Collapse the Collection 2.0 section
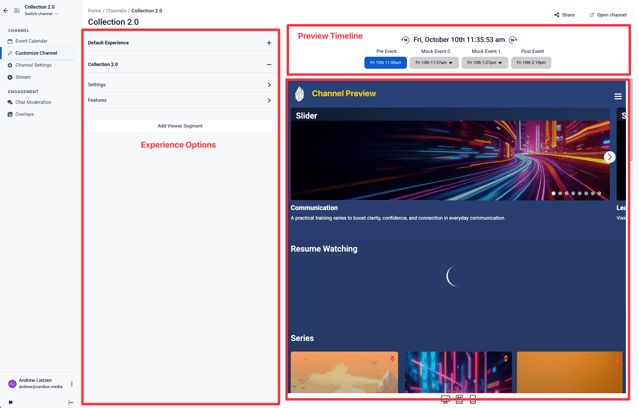639x408 pixels. pyautogui.click(x=269, y=65)
